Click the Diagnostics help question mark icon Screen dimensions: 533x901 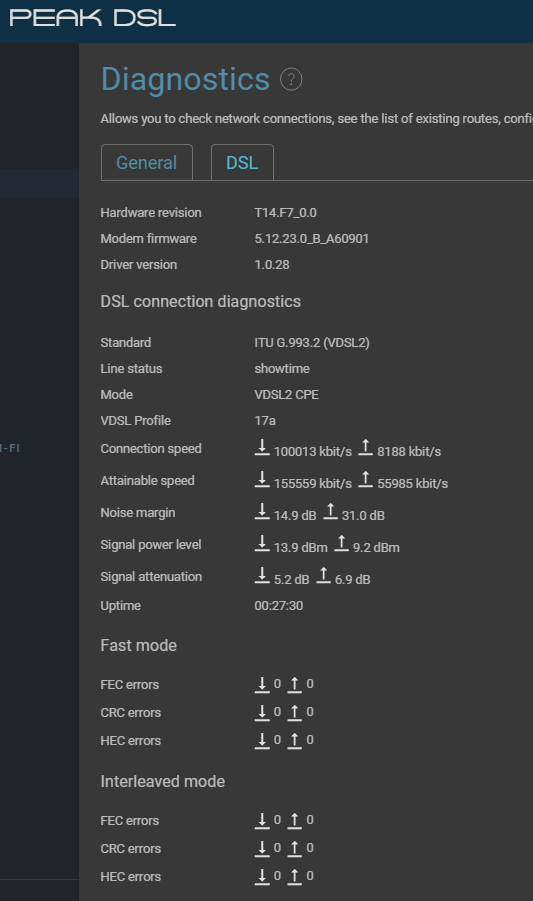click(291, 79)
